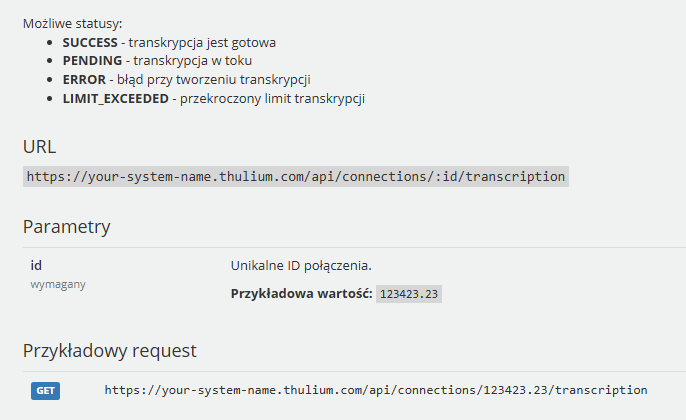Click the Możliwe statusy text
This screenshot has width=686, height=420.
coord(73,24)
